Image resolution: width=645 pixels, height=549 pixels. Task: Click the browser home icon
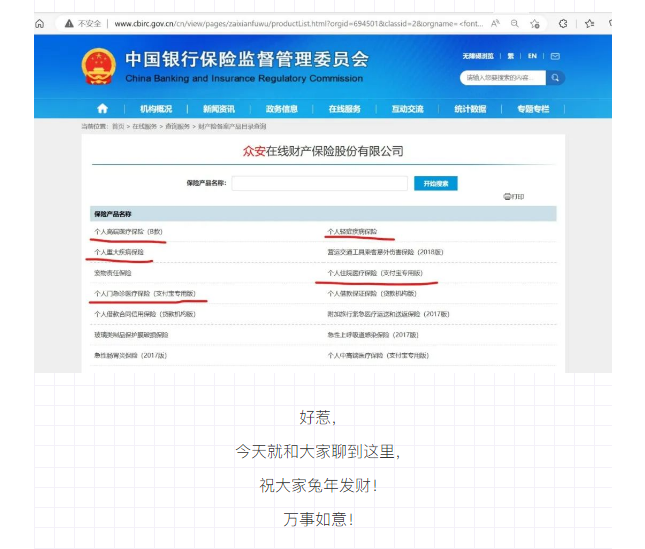pyautogui.click(x=39, y=23)
